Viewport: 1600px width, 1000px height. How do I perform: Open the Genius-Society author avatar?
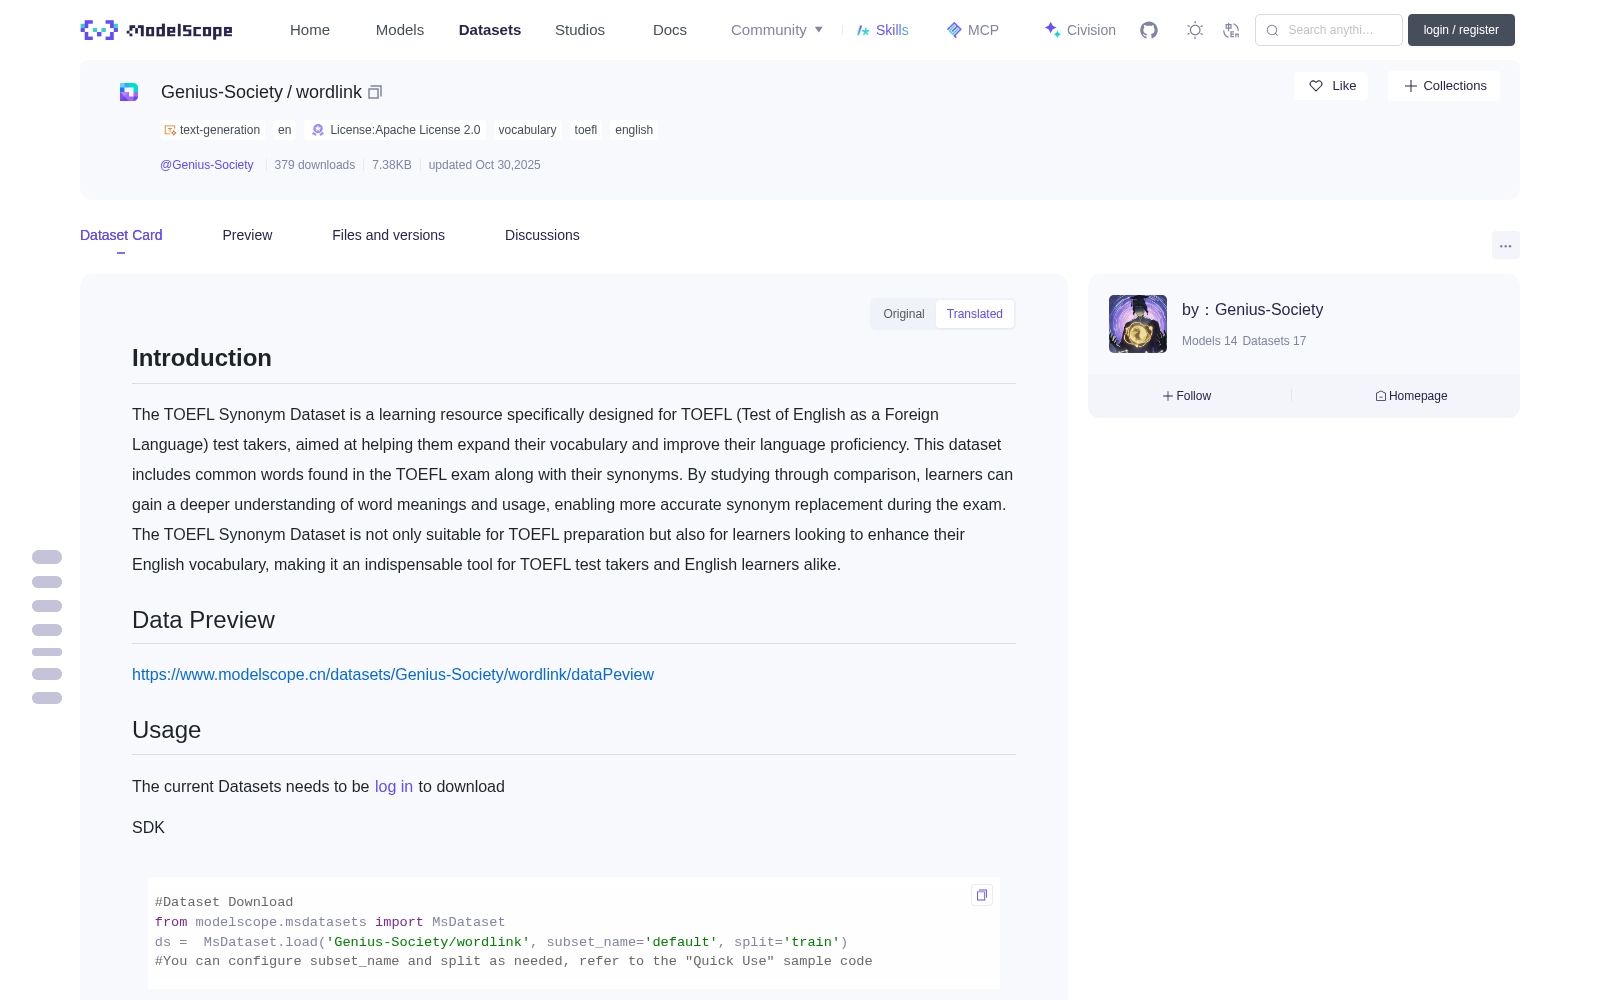[1138, 324]
